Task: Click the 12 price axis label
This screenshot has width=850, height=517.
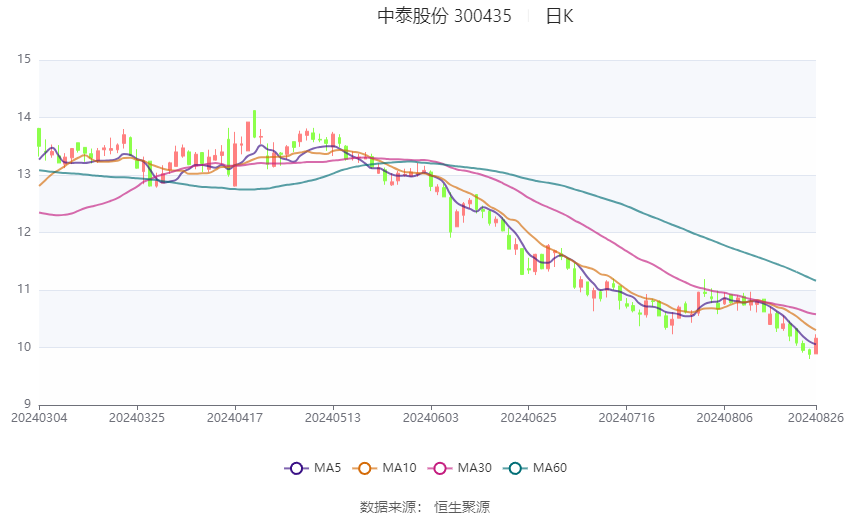Action: tap(24, 232)
